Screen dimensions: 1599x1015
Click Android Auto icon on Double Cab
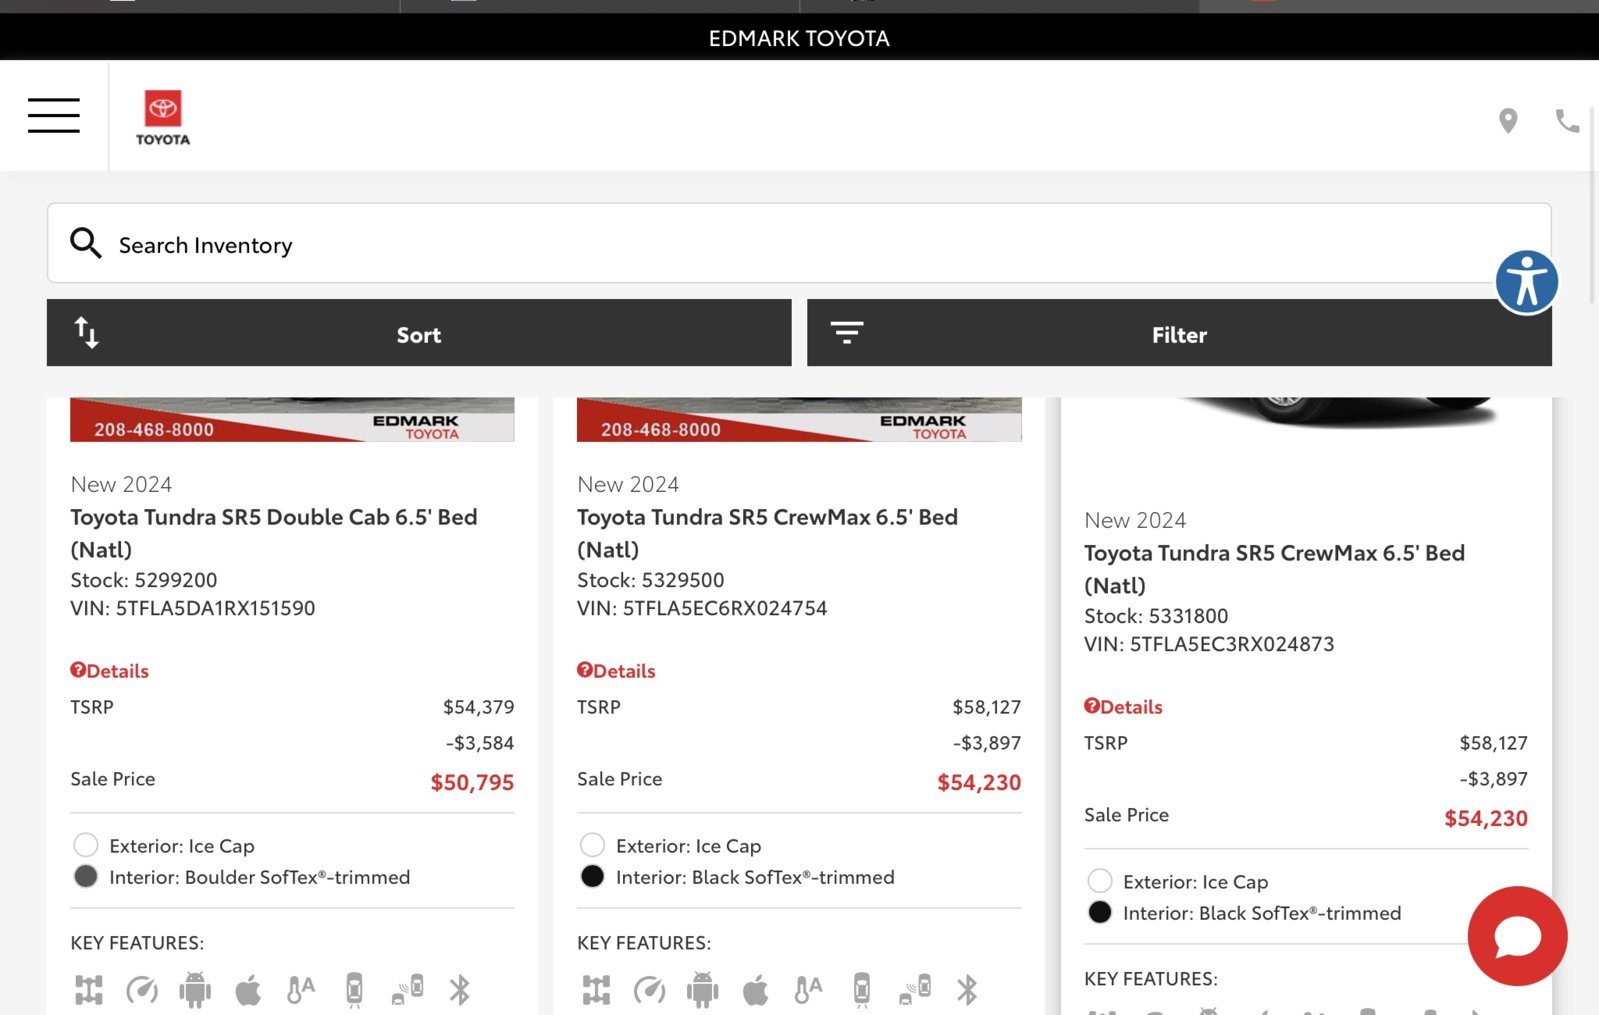pyautogui.click(x=195, y=990)
